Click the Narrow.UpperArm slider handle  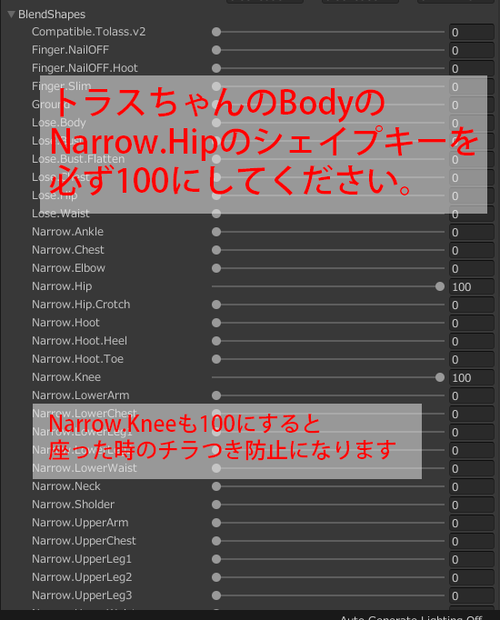(216, 523)
